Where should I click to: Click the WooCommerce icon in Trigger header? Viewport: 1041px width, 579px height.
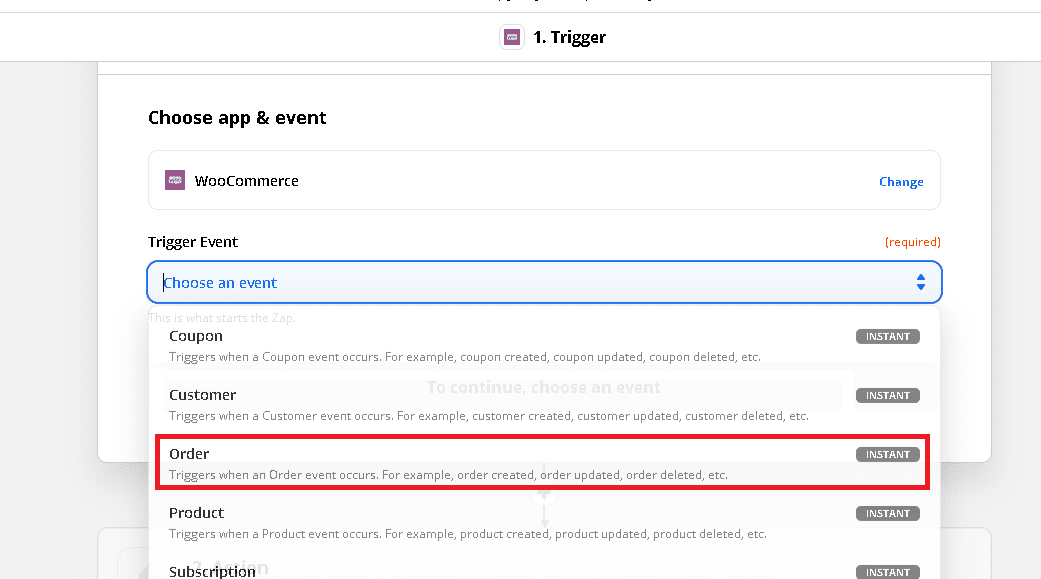click(x=511, y=38)
